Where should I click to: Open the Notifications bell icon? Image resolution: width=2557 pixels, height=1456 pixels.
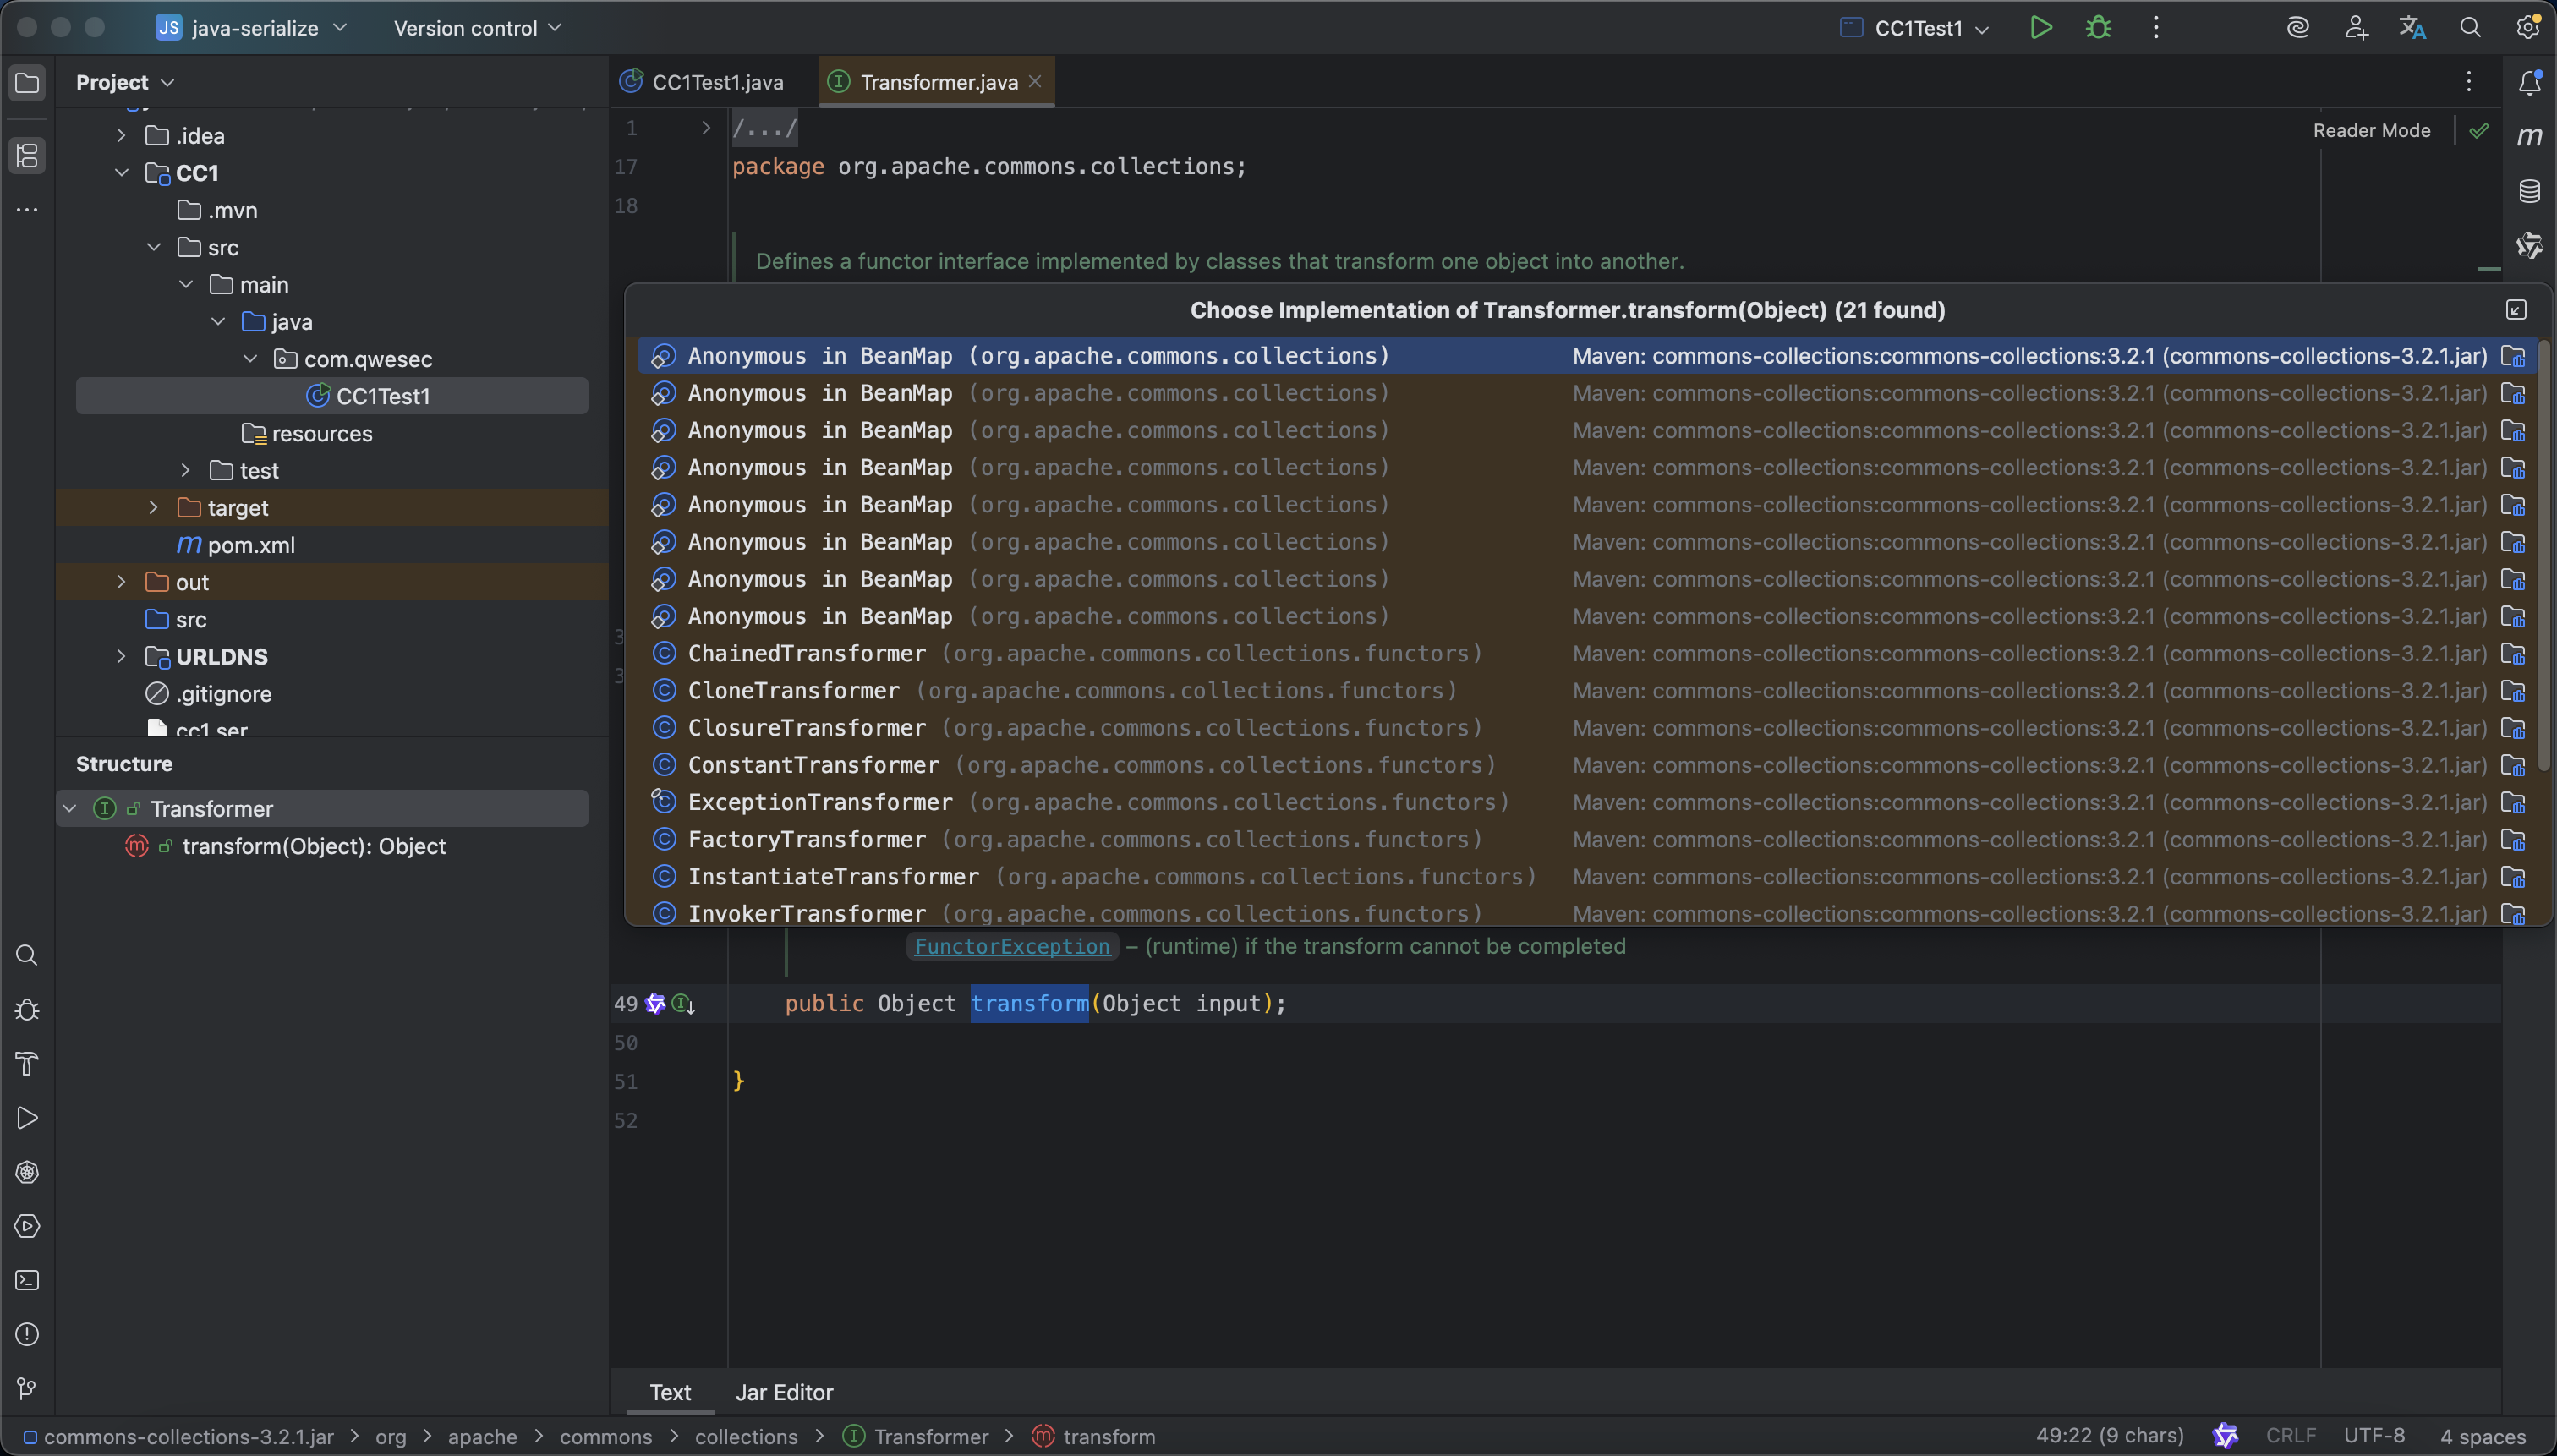pyautogui.click(x=2529, y=83)
